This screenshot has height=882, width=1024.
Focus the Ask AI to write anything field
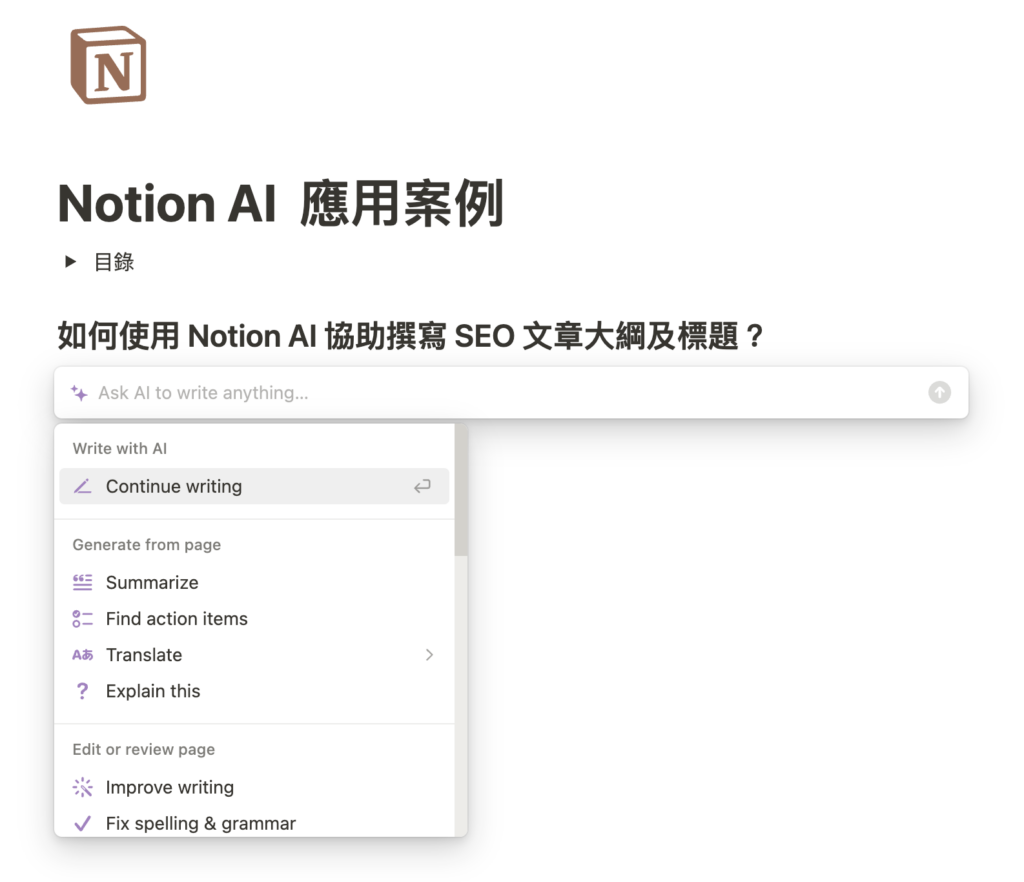(511, 392)
